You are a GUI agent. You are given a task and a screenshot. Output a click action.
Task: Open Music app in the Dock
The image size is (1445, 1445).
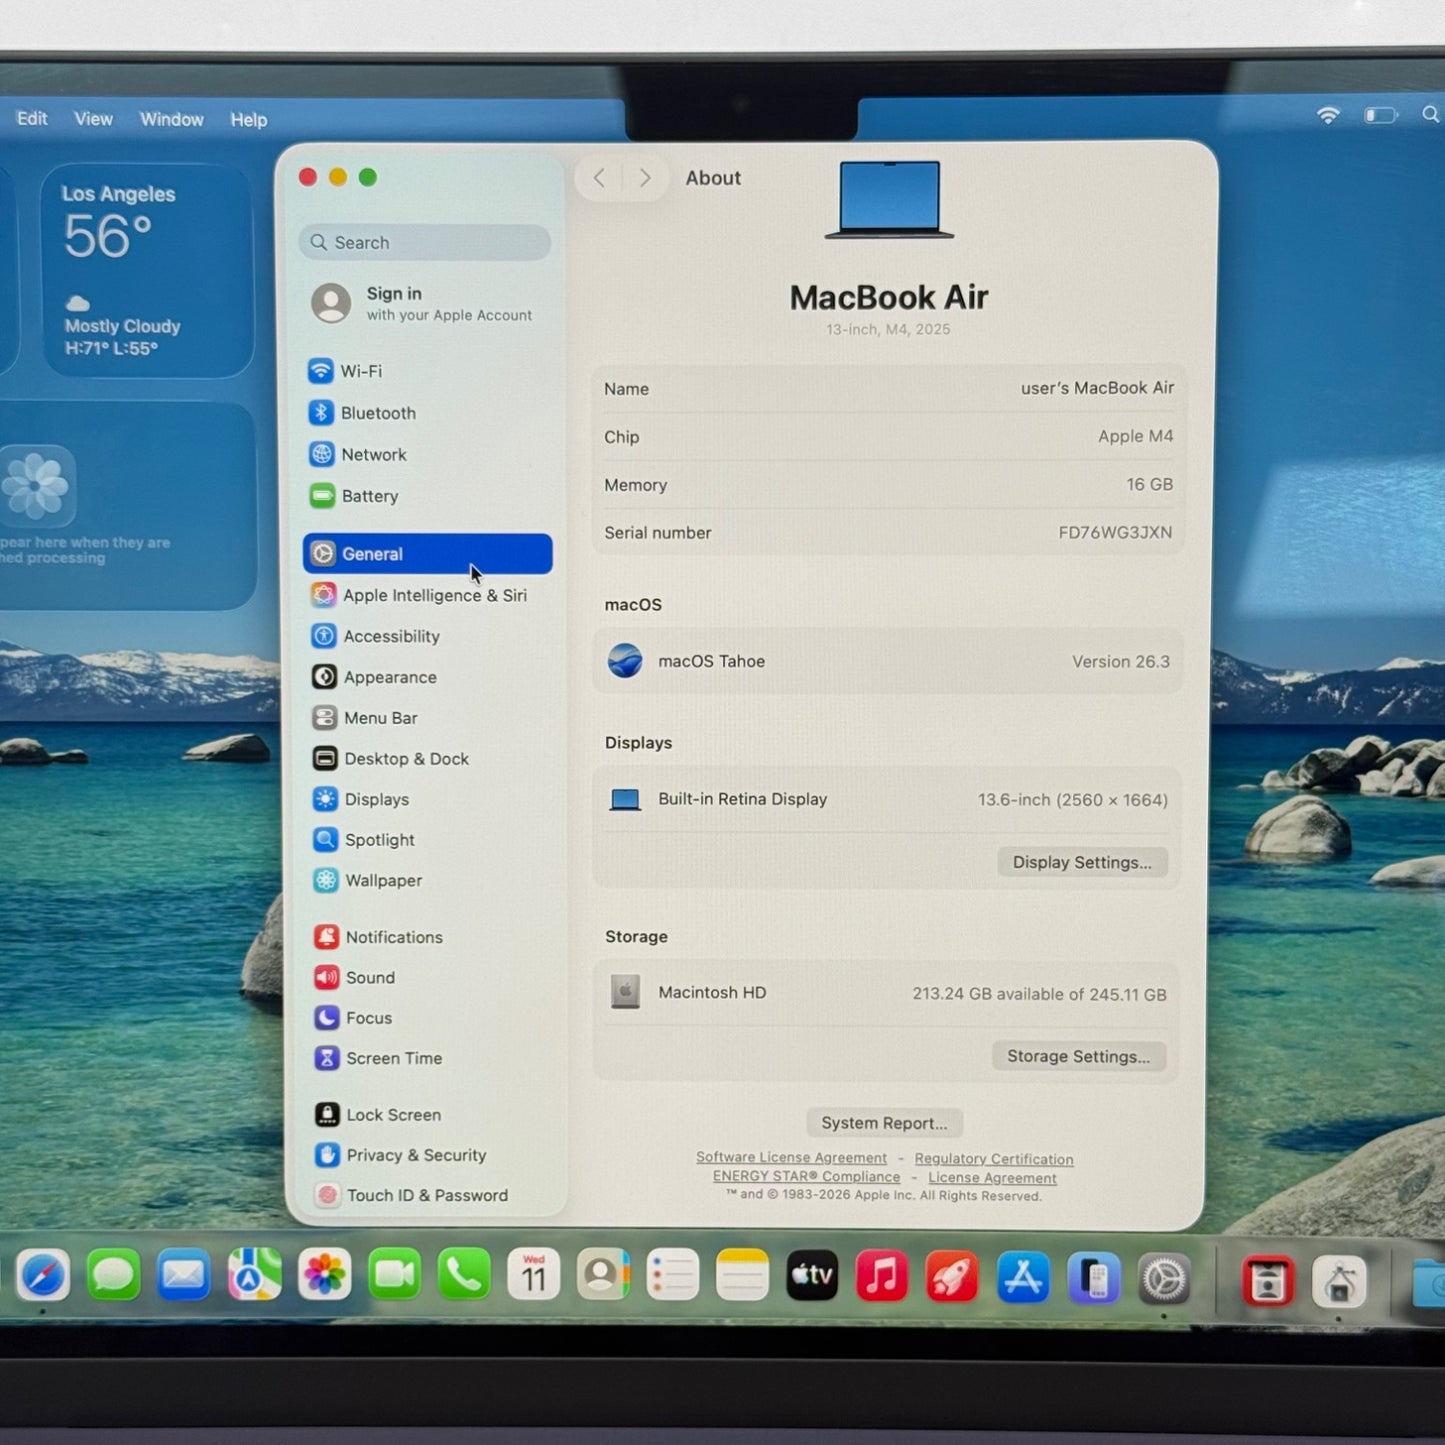(x=881, y=1276)
